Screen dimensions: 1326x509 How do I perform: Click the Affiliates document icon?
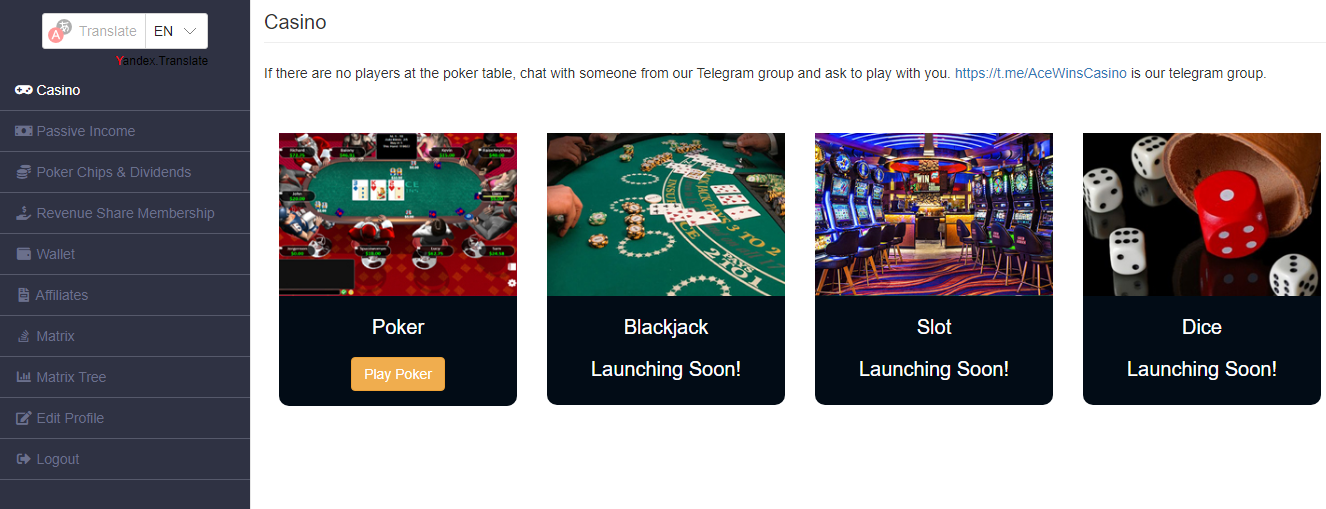point(24,295)
